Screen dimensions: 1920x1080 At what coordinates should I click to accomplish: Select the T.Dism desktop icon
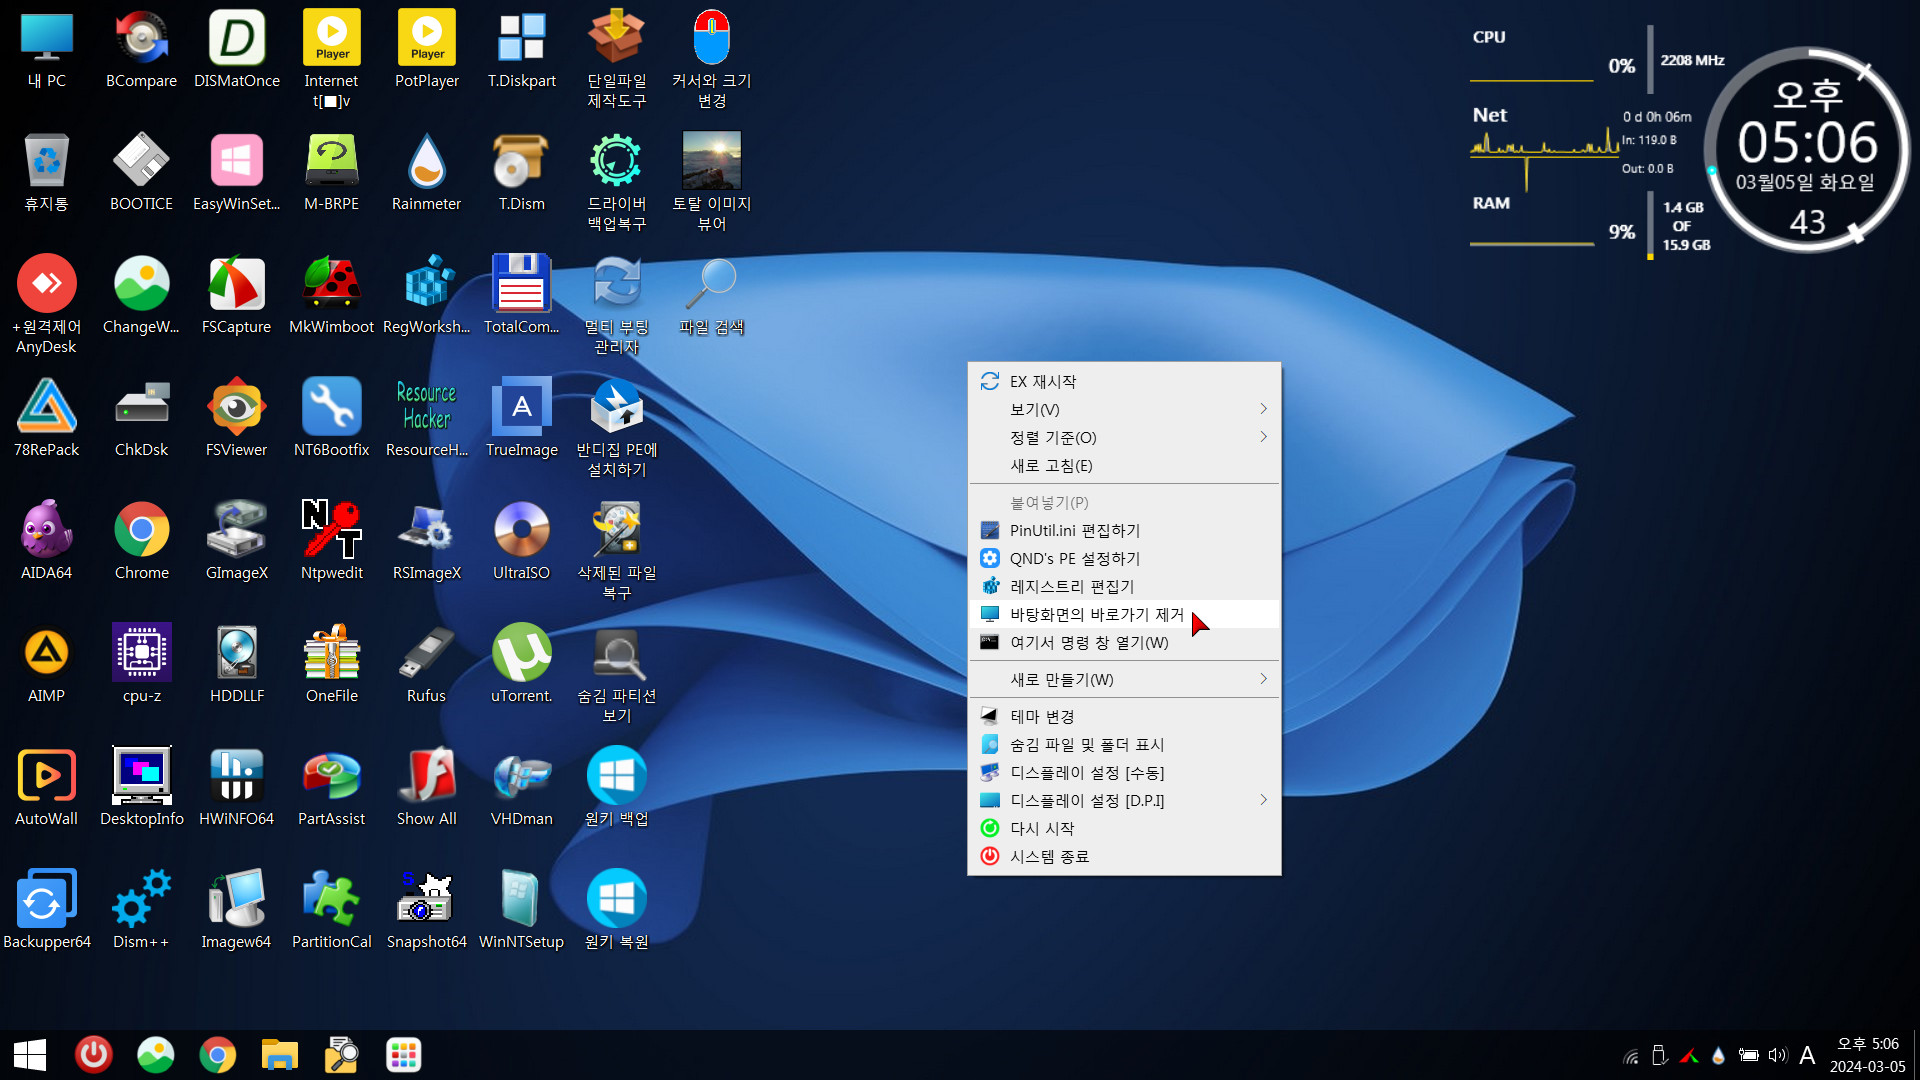pyautogui.click(x=522, y=172)
